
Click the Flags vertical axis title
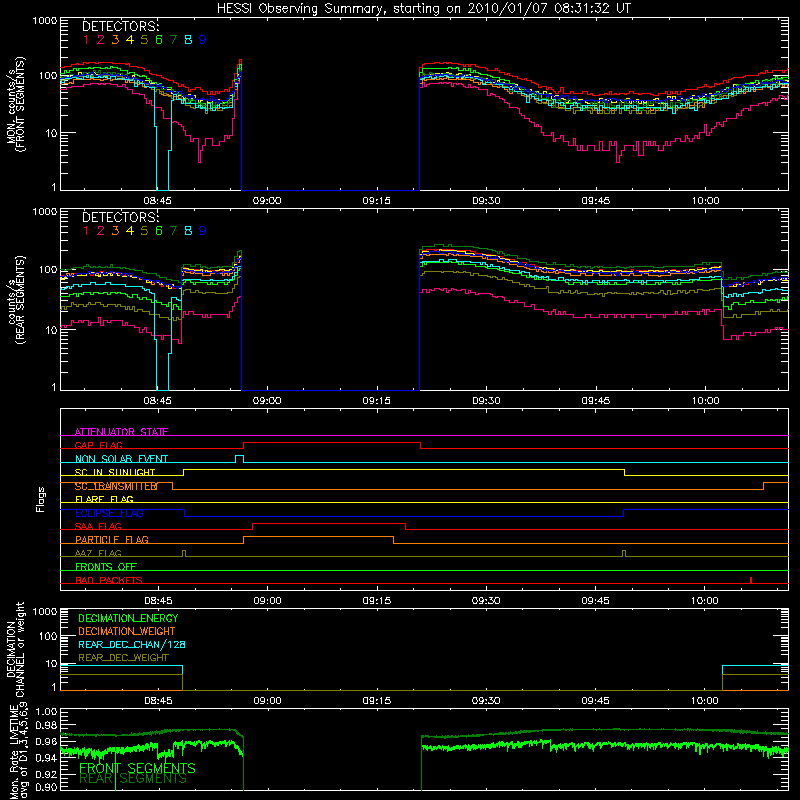coord(41,499)
